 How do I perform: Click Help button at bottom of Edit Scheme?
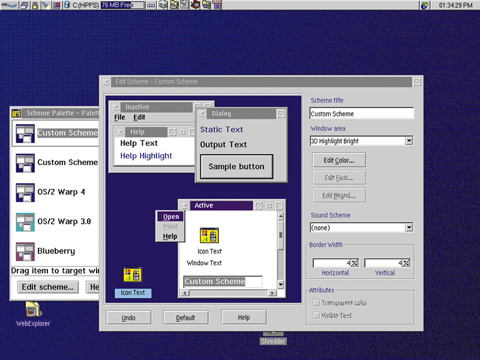tap(244, 317)
